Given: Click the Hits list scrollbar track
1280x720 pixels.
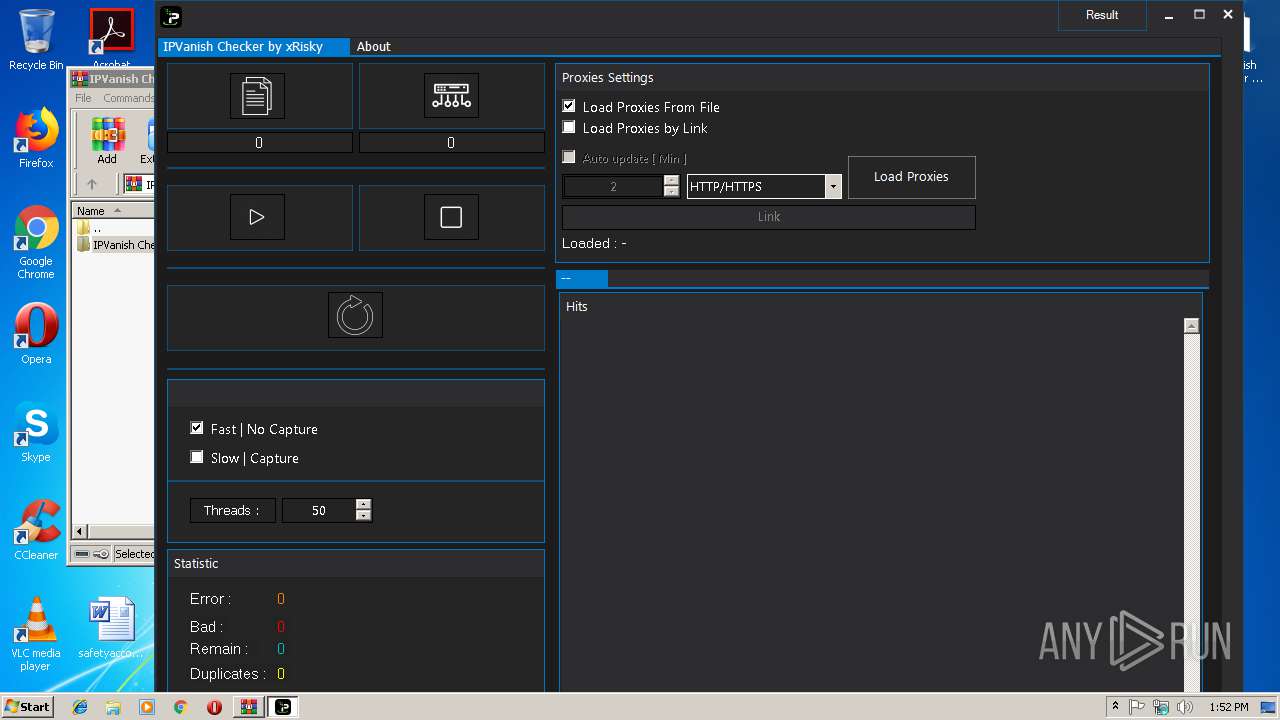Looking at the screenshot, I should [x=1191, y=510].
